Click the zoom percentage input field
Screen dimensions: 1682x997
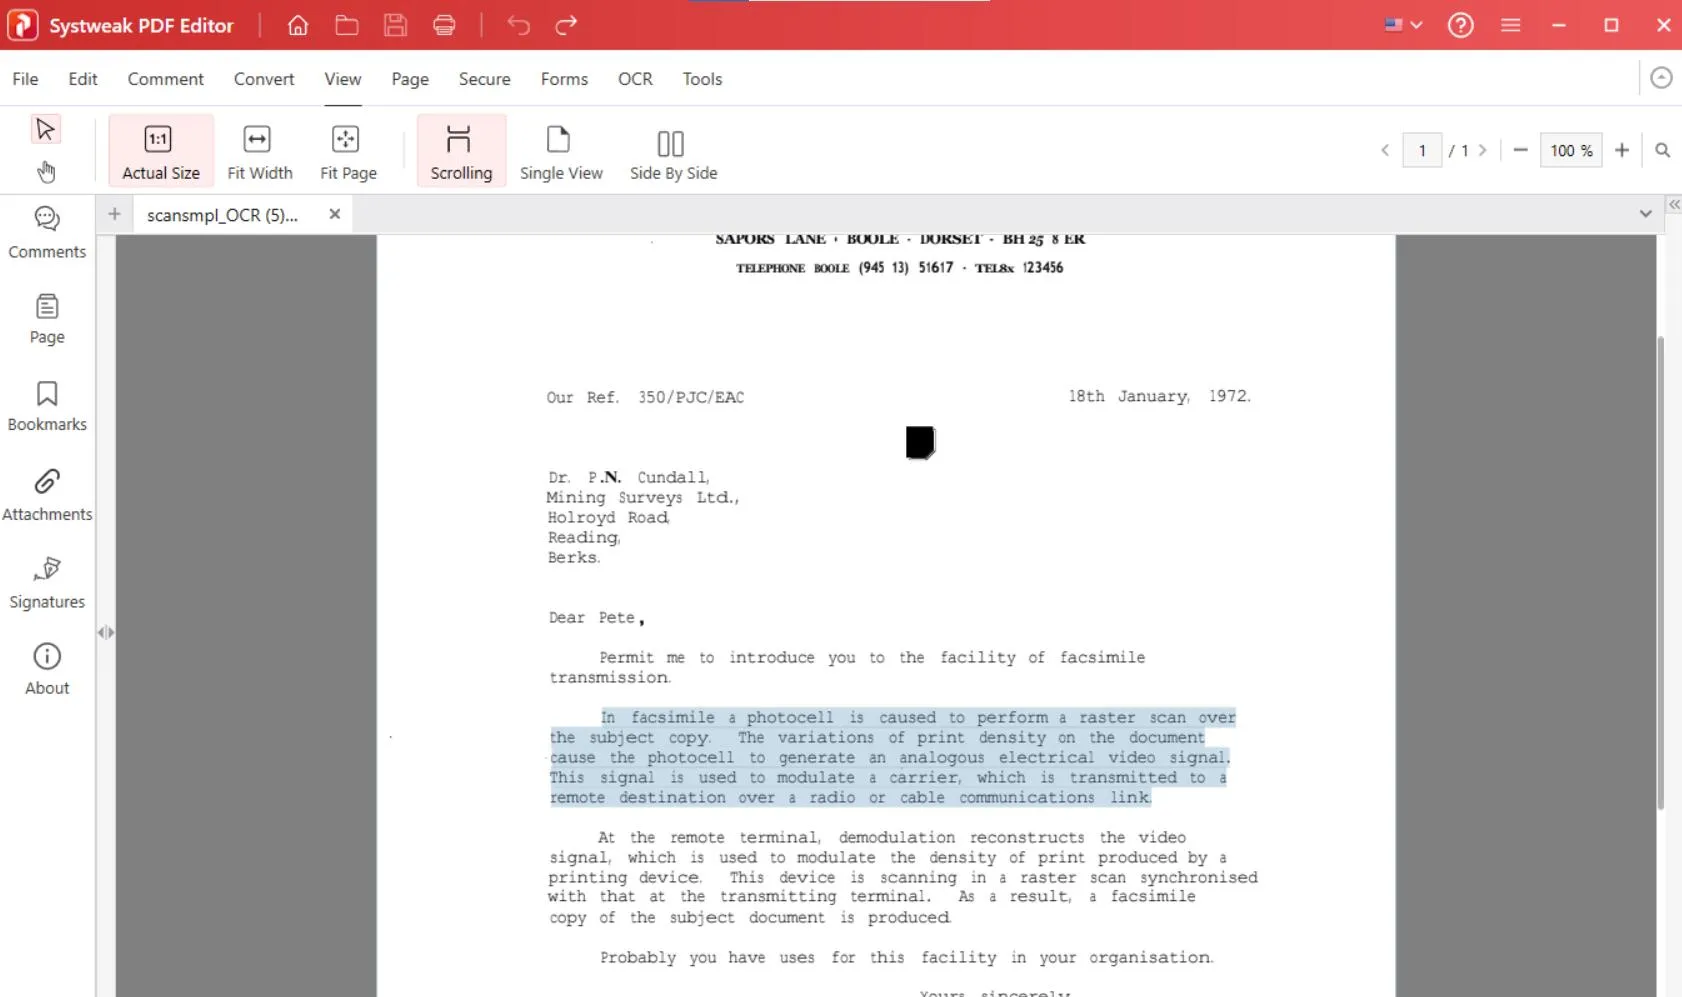tap(1570, 150)
